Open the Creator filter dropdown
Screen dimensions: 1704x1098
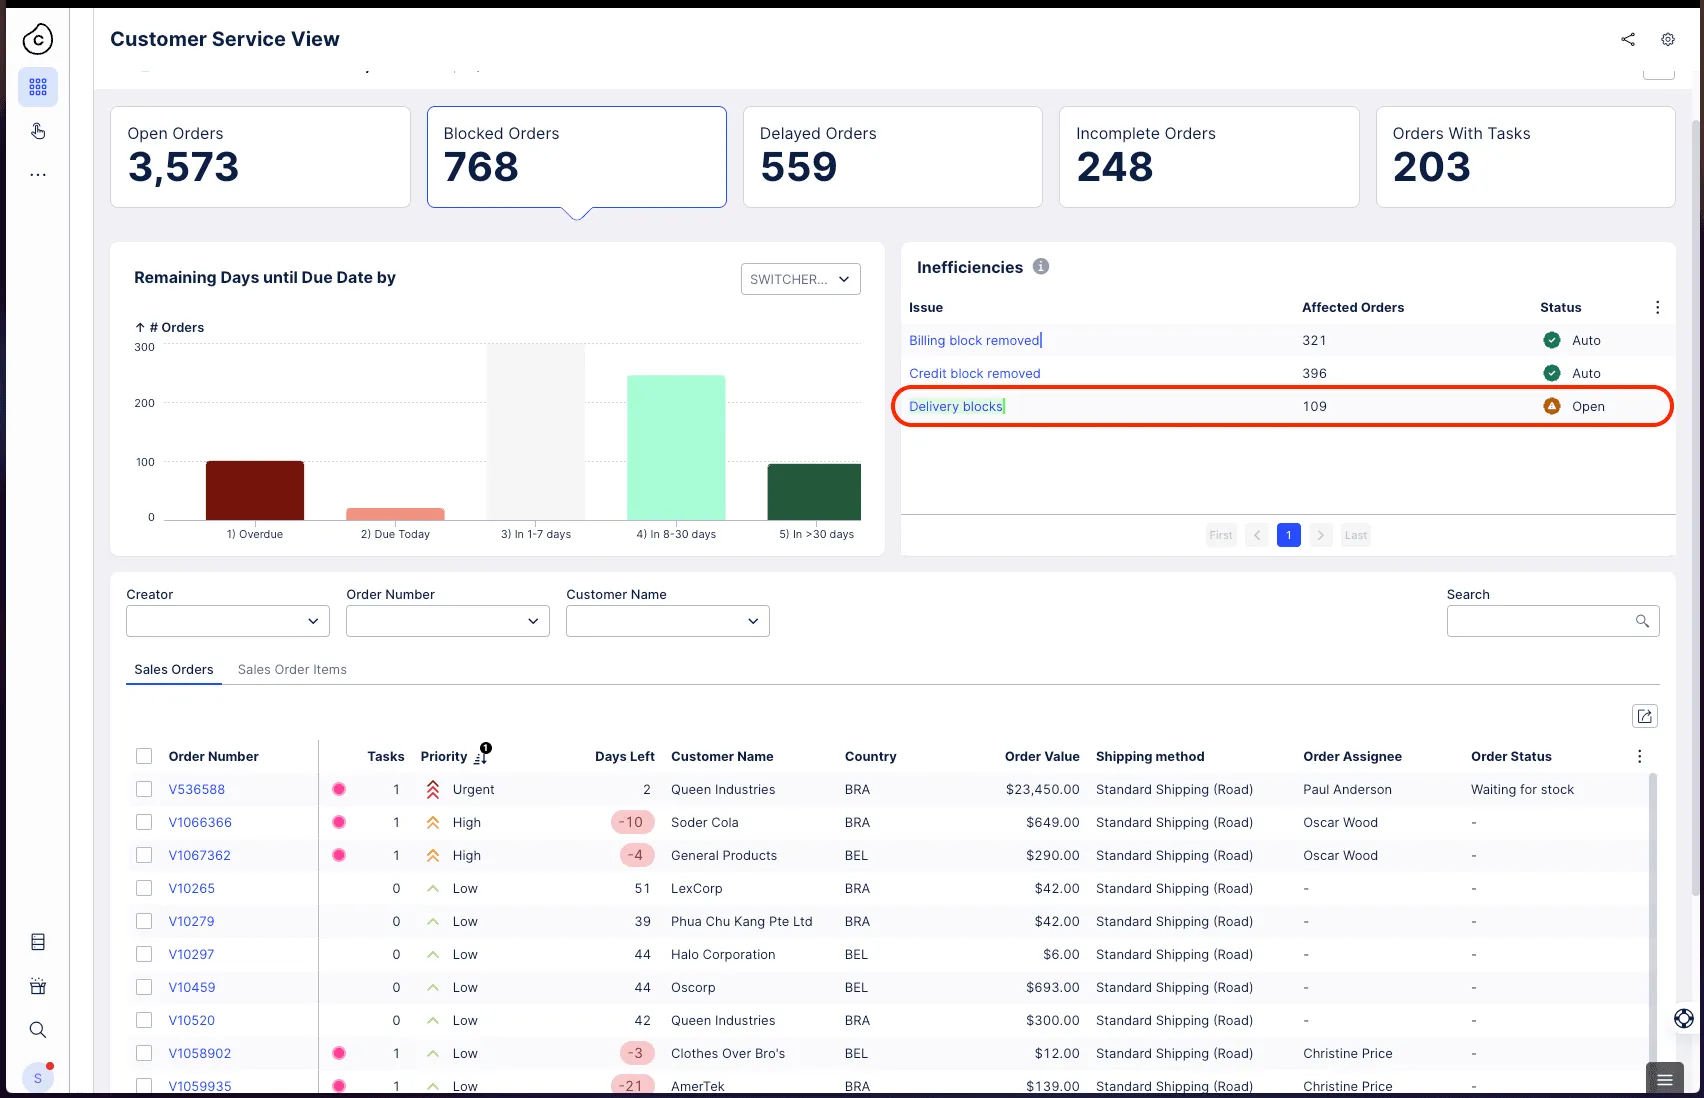[x=228, y=621]
